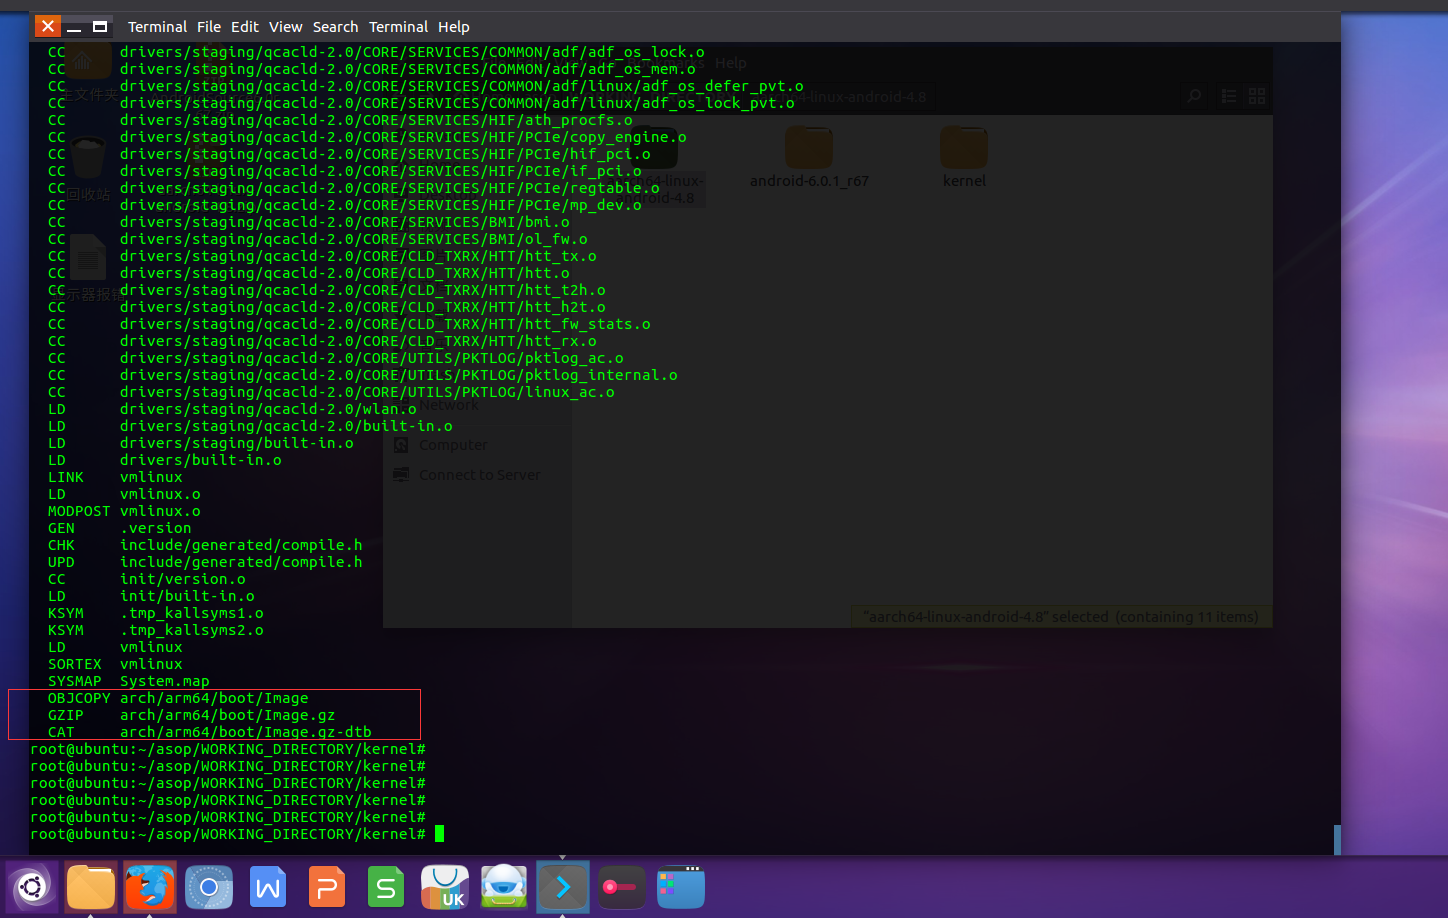Minimize the terminal window

pyautogui.click(x=74, y=27)
